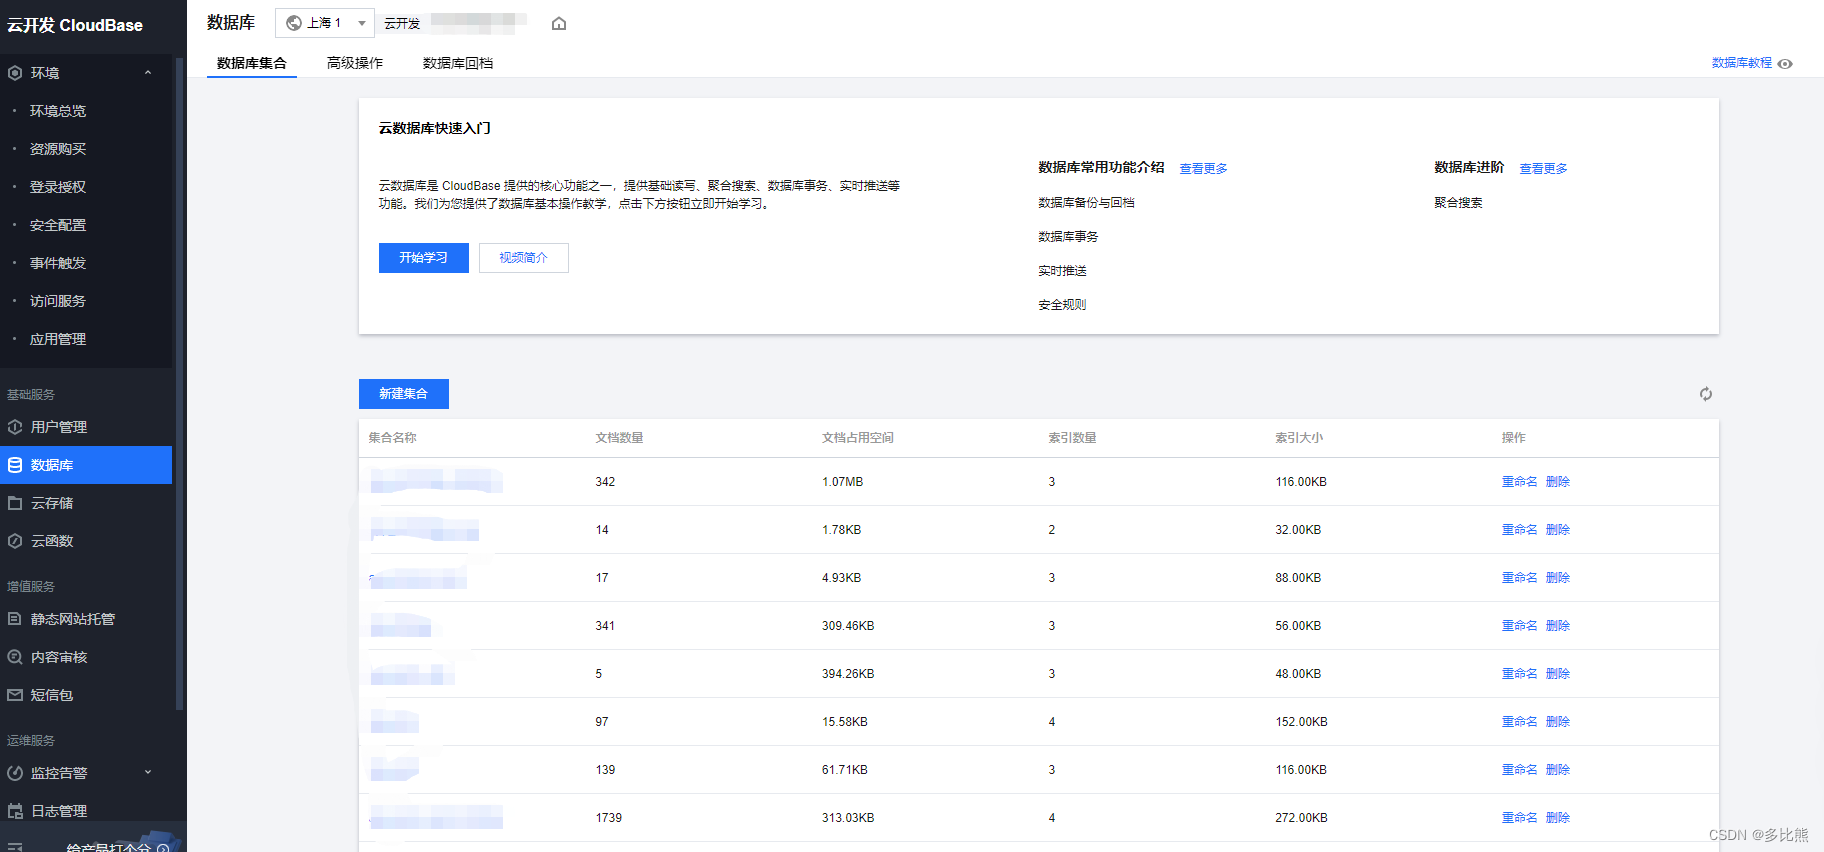Click the 新建集合 button

tap(404, 394)
